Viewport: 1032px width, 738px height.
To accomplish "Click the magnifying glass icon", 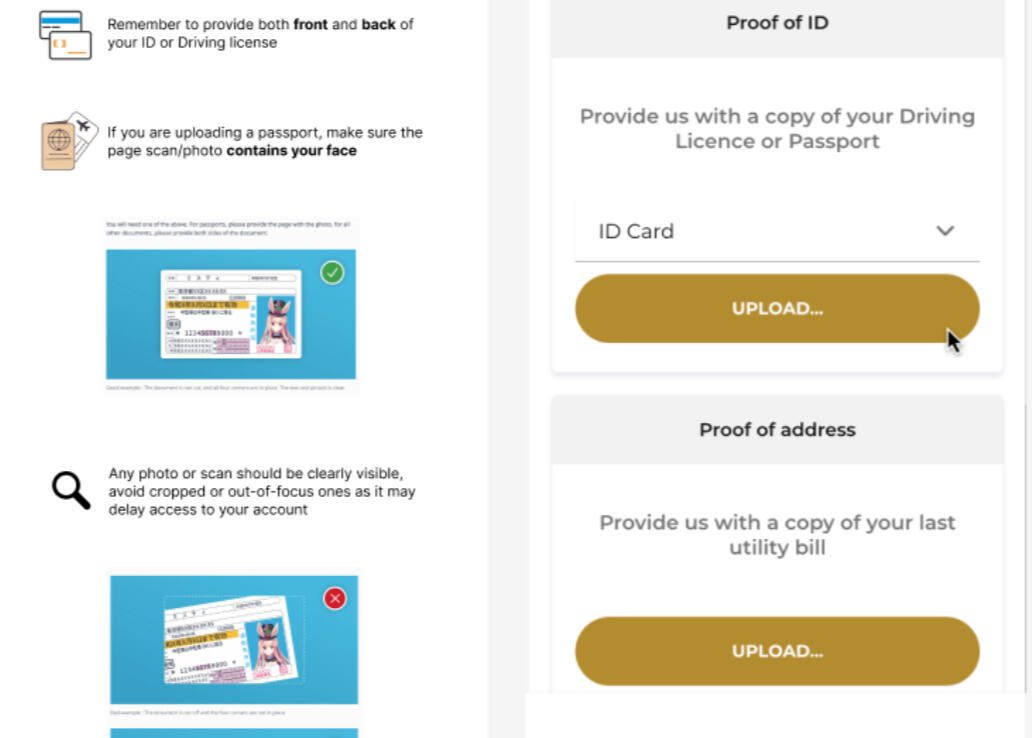I will click(70, 490).
